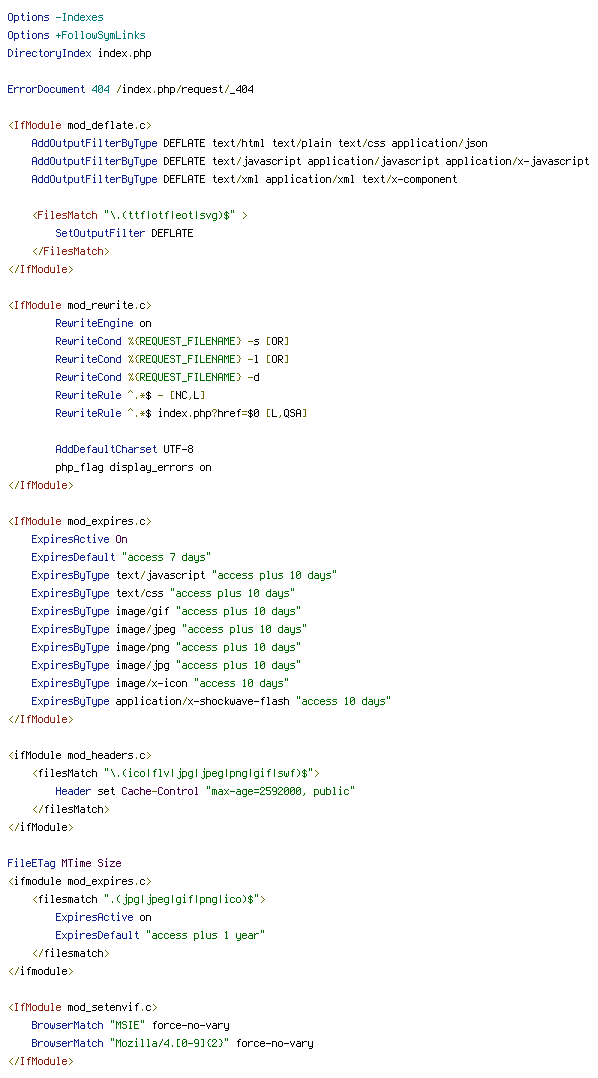Click the lowercase closing </ifmodule> tag
The height and width of the screenshot is (1078, 598).
tap(41, 971)
